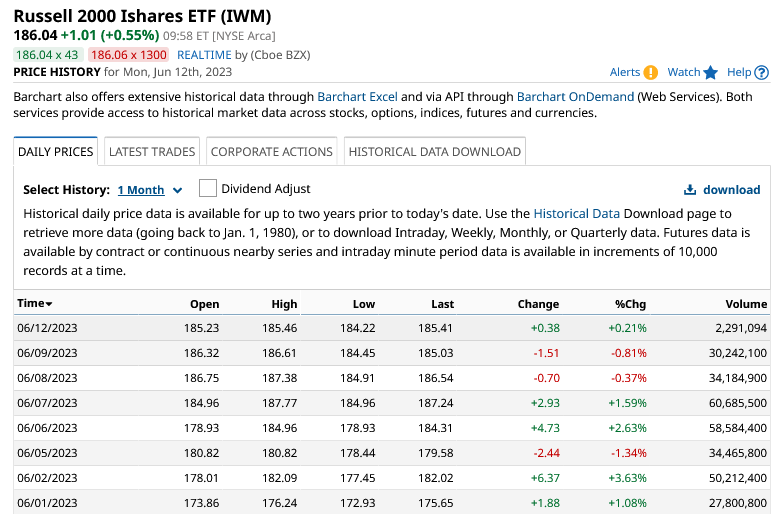Image resolution: width=777 pixels, height=514 pixels.
Task: Click the Alerts text link
Action: (625, 72)
